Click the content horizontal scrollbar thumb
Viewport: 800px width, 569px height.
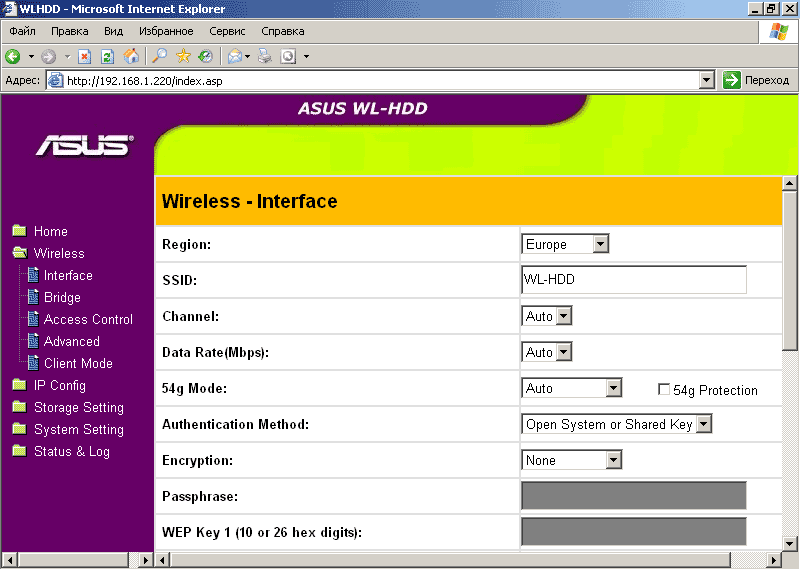pyautogui.click(x=451, y=560)
